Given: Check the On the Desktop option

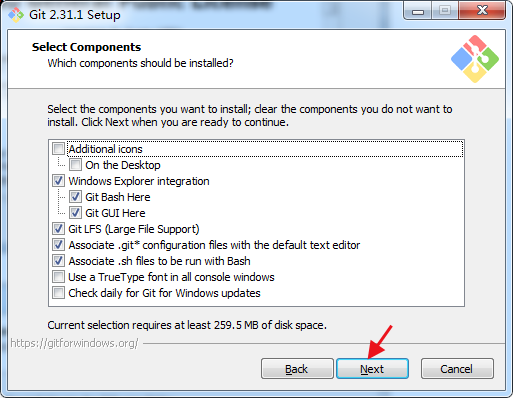Looking at the screenshot, I should pos(75,165).
